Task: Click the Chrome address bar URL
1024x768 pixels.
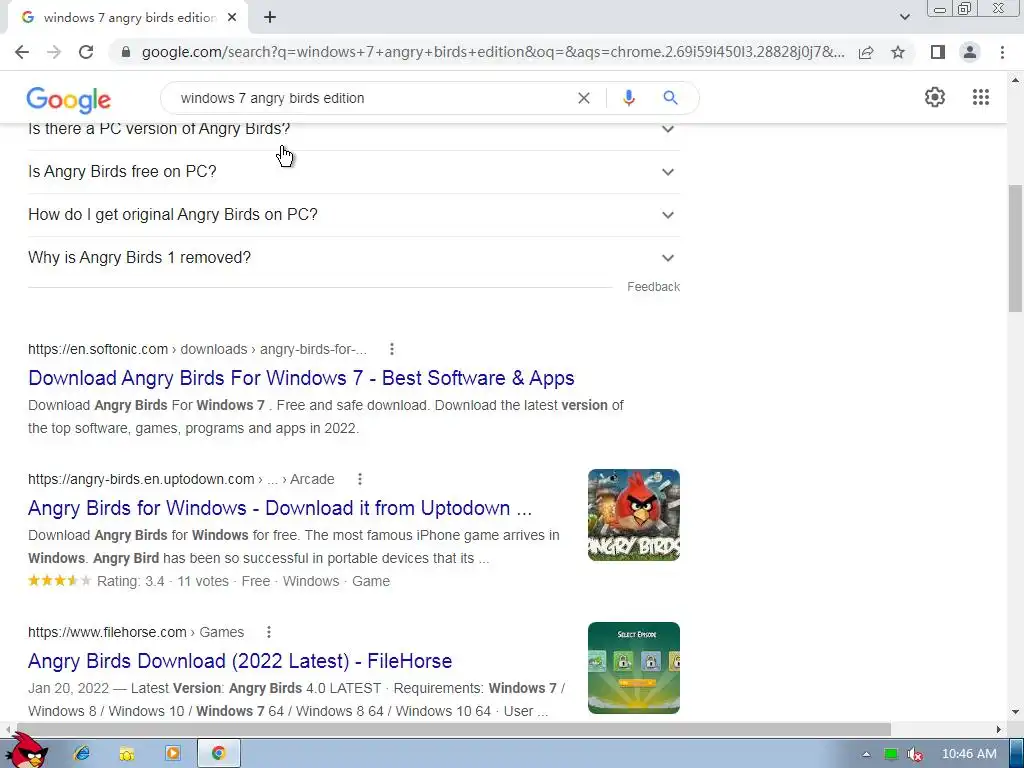Action: [x=493, y=52]
